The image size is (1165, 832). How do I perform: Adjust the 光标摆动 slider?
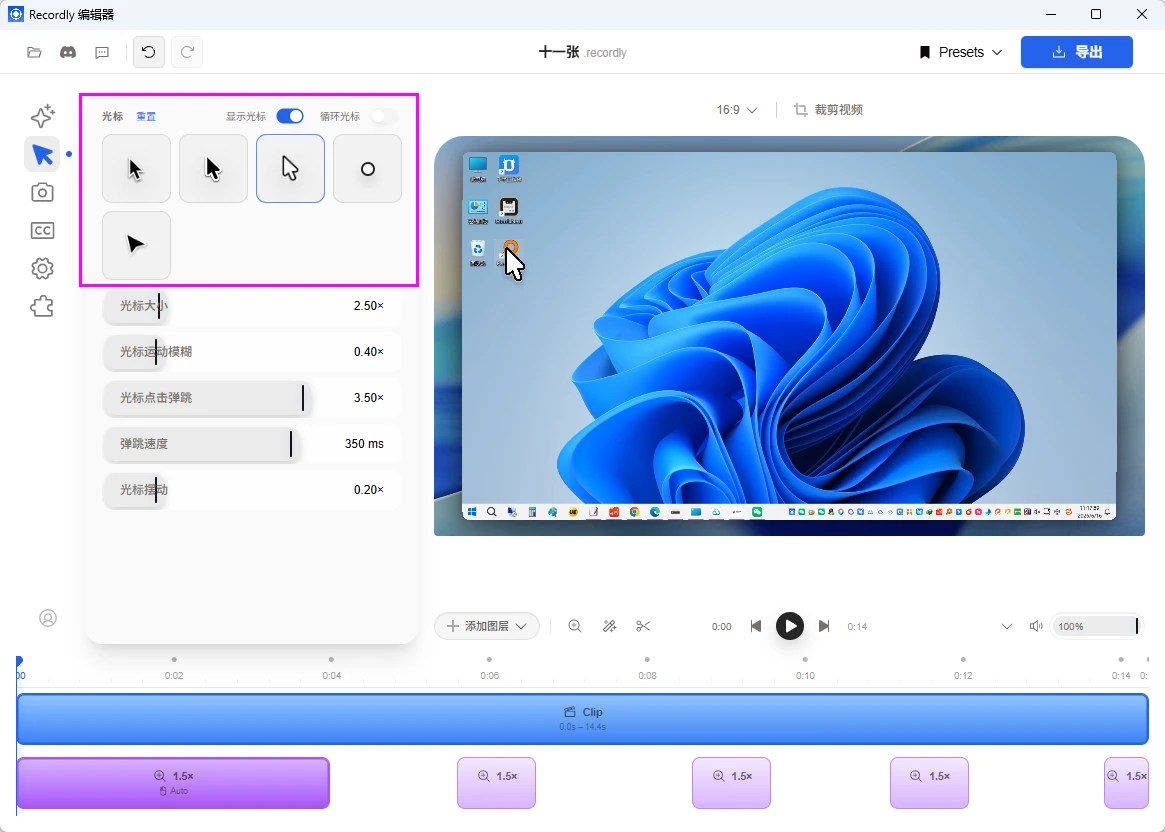click(x=252, y=490)
